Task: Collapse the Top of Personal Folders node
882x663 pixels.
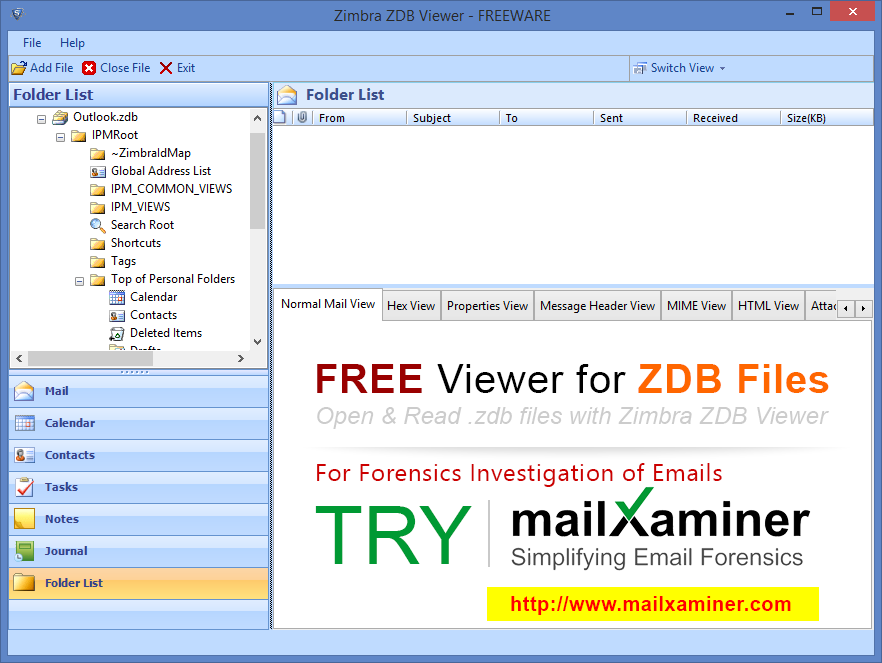Action: click(x=79, y=281)
